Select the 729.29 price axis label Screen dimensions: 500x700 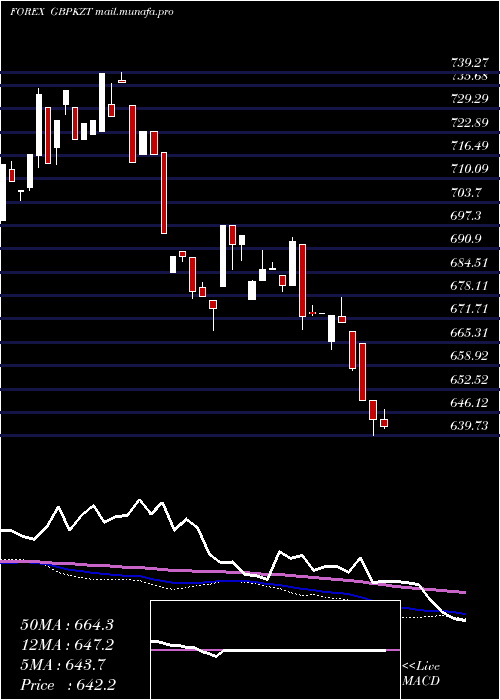point(469,99)
